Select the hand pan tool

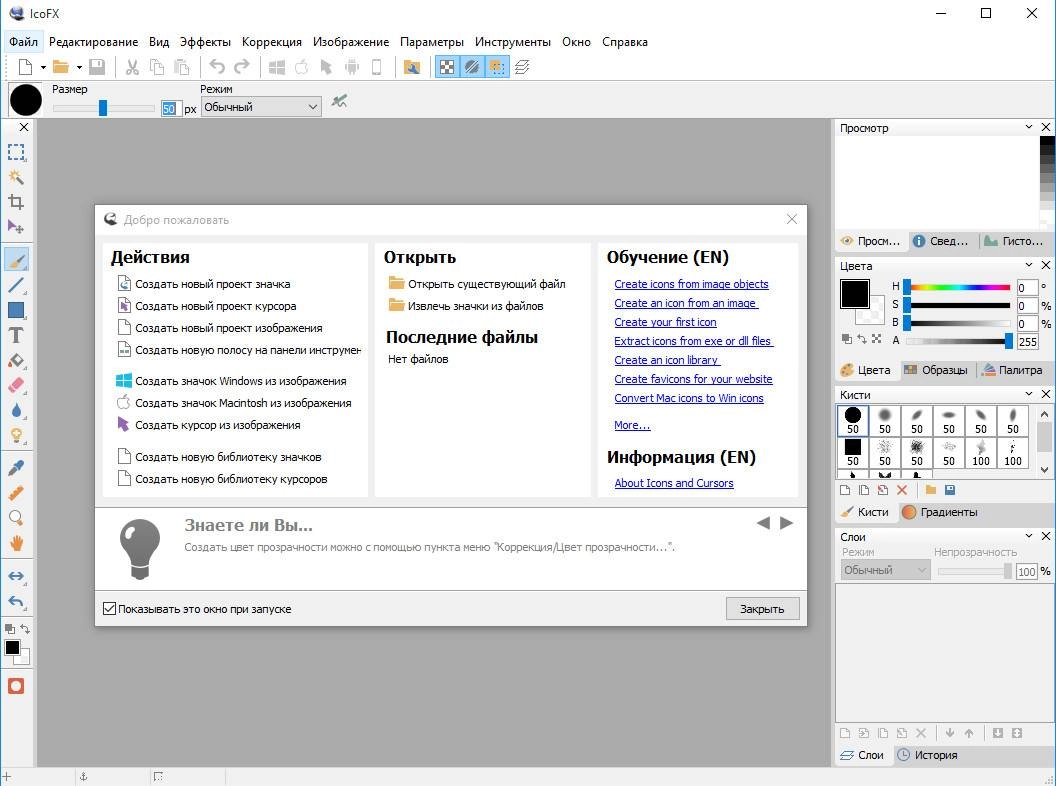(x=16, y=543)
